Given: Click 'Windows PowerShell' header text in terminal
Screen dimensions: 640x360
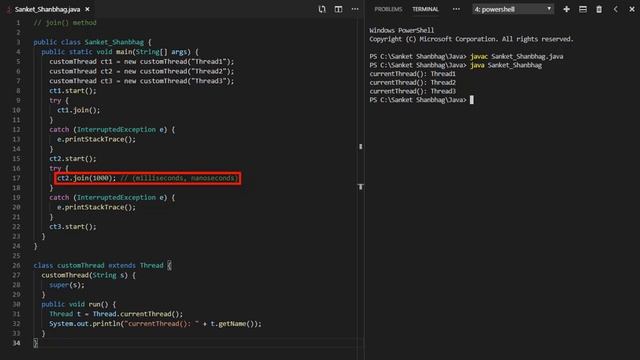Looking at the screenshot, I should pyautogui.click(x=402, y=30).
